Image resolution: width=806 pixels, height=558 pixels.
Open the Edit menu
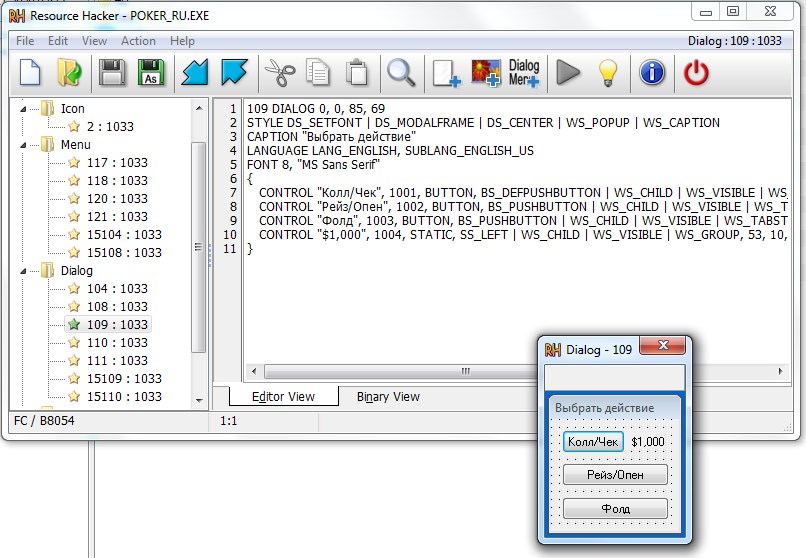pyautogui.click(x=58, y=41)
